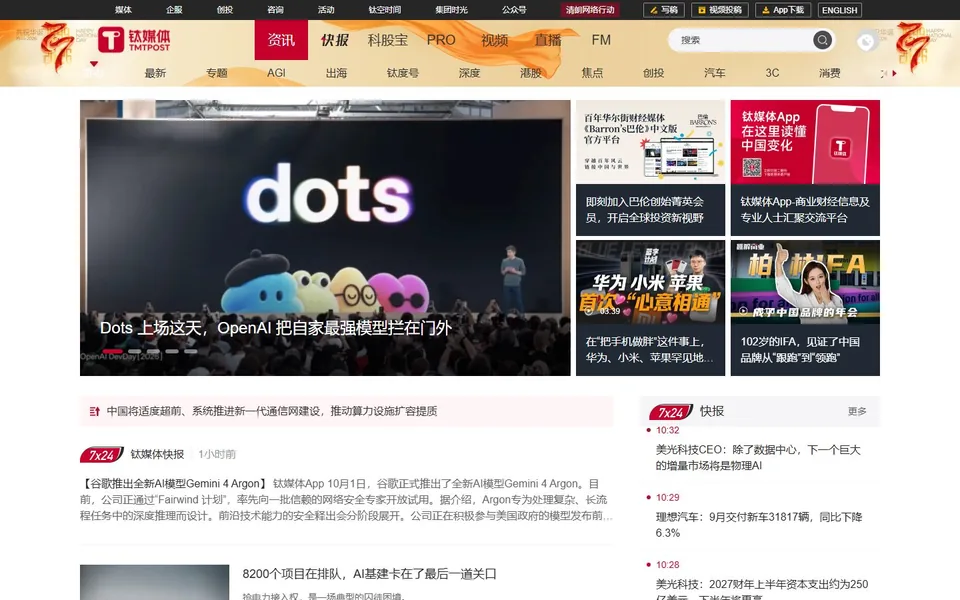This screenshot has height=600, width=960.
Task: Select the last carousel indicator dash
Action: click(191, 351)
